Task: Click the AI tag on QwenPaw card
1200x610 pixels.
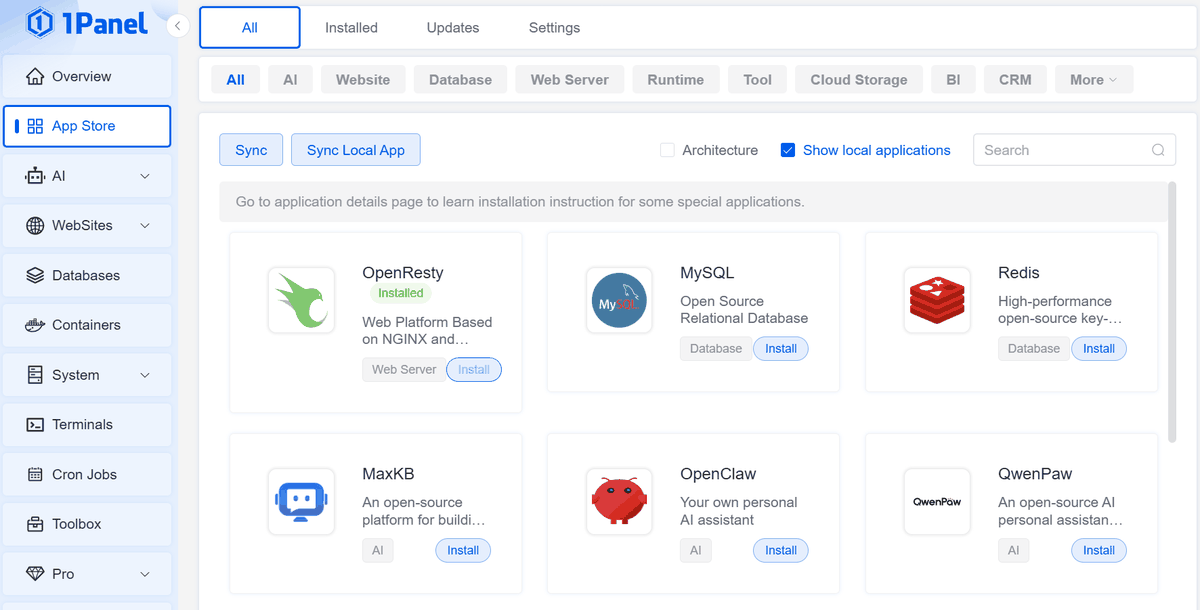Action: tap(1014, 550)
